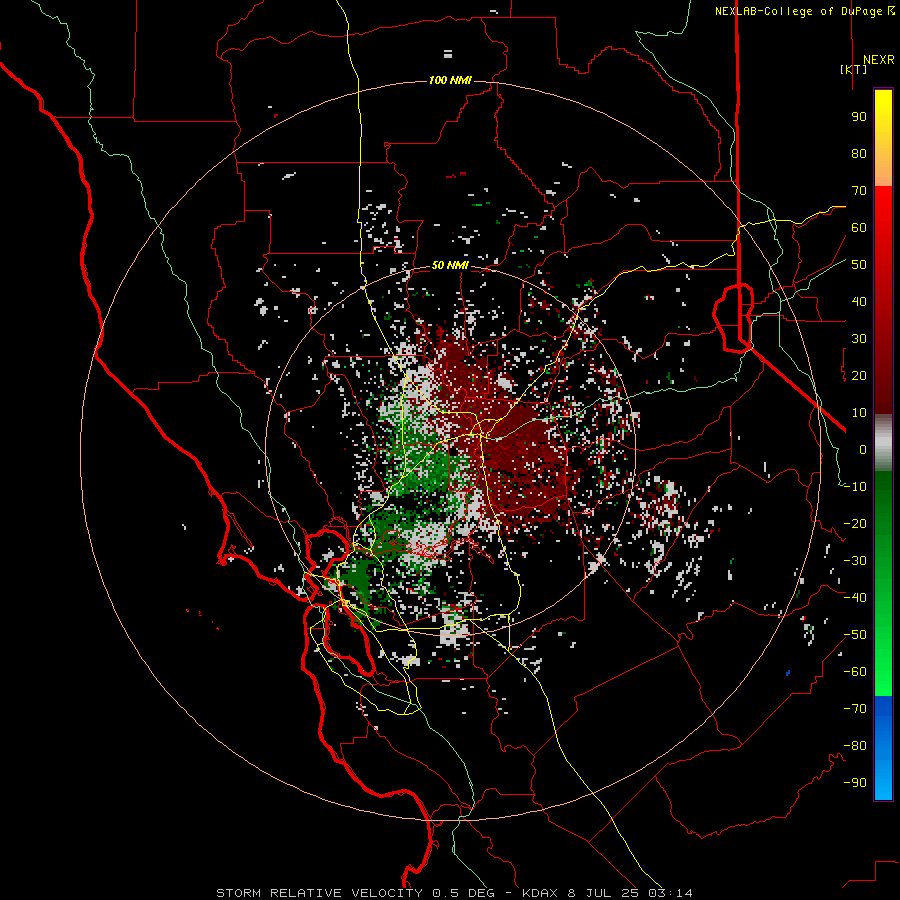Click the 0 value on the velocity scale
Image resolution: width=900 pixels, height=900 pixels.
[863, 449]
